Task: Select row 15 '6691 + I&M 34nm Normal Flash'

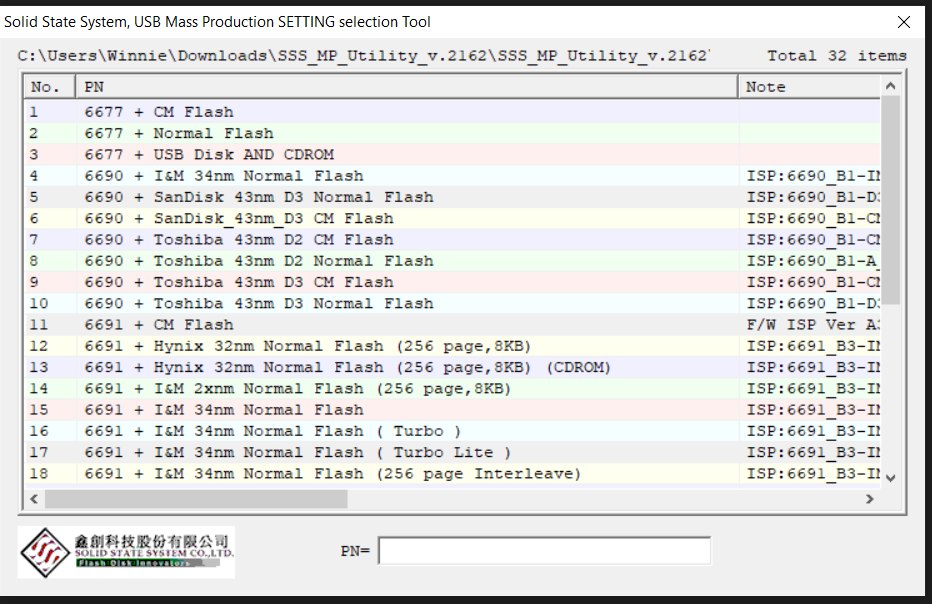Action: click(x=453, y=410)
